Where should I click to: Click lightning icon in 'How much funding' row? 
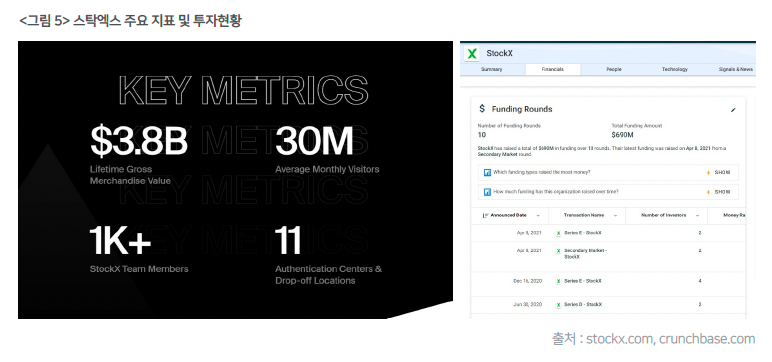click(x=708, y=192)
